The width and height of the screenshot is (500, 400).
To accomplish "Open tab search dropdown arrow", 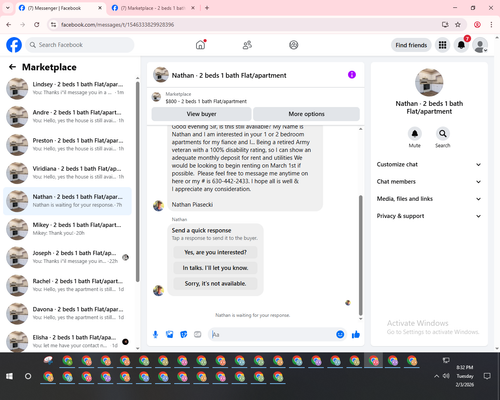I will click(8, 8).
